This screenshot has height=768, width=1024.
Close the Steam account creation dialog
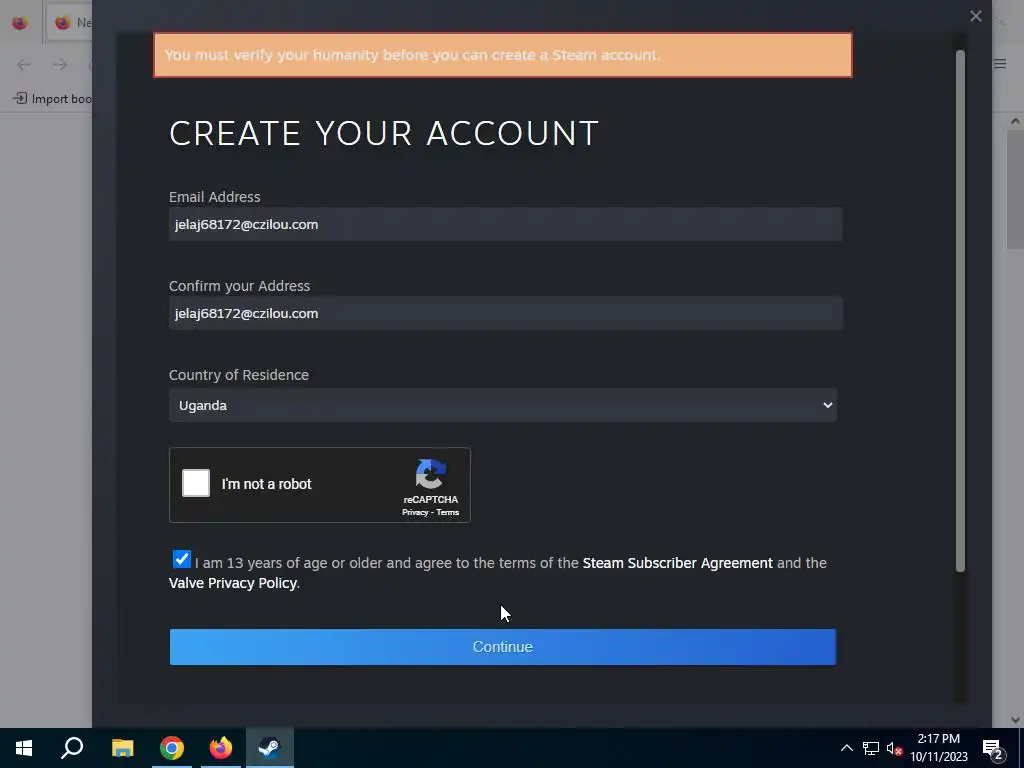pyautogui.click(x=976, y=16)
